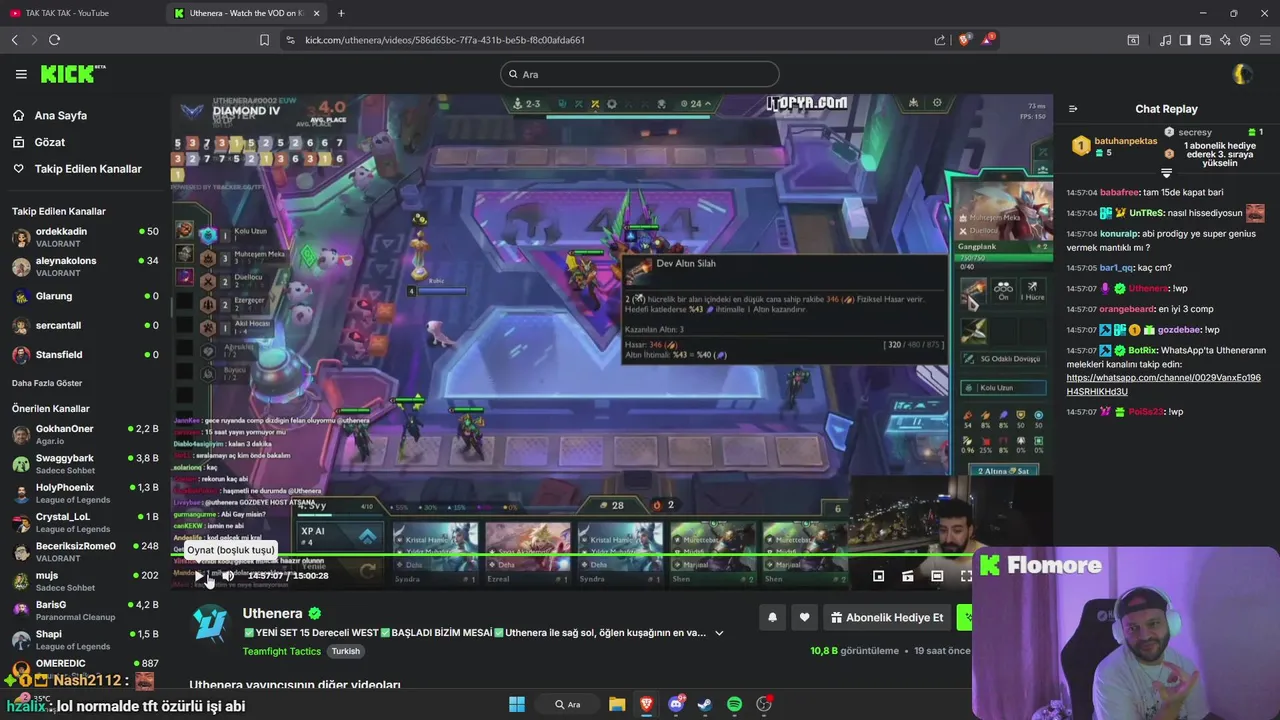The height and width of the screenshot is (720, 1280).
Task: Click the Turkish language tag
Action: point(346,651)
